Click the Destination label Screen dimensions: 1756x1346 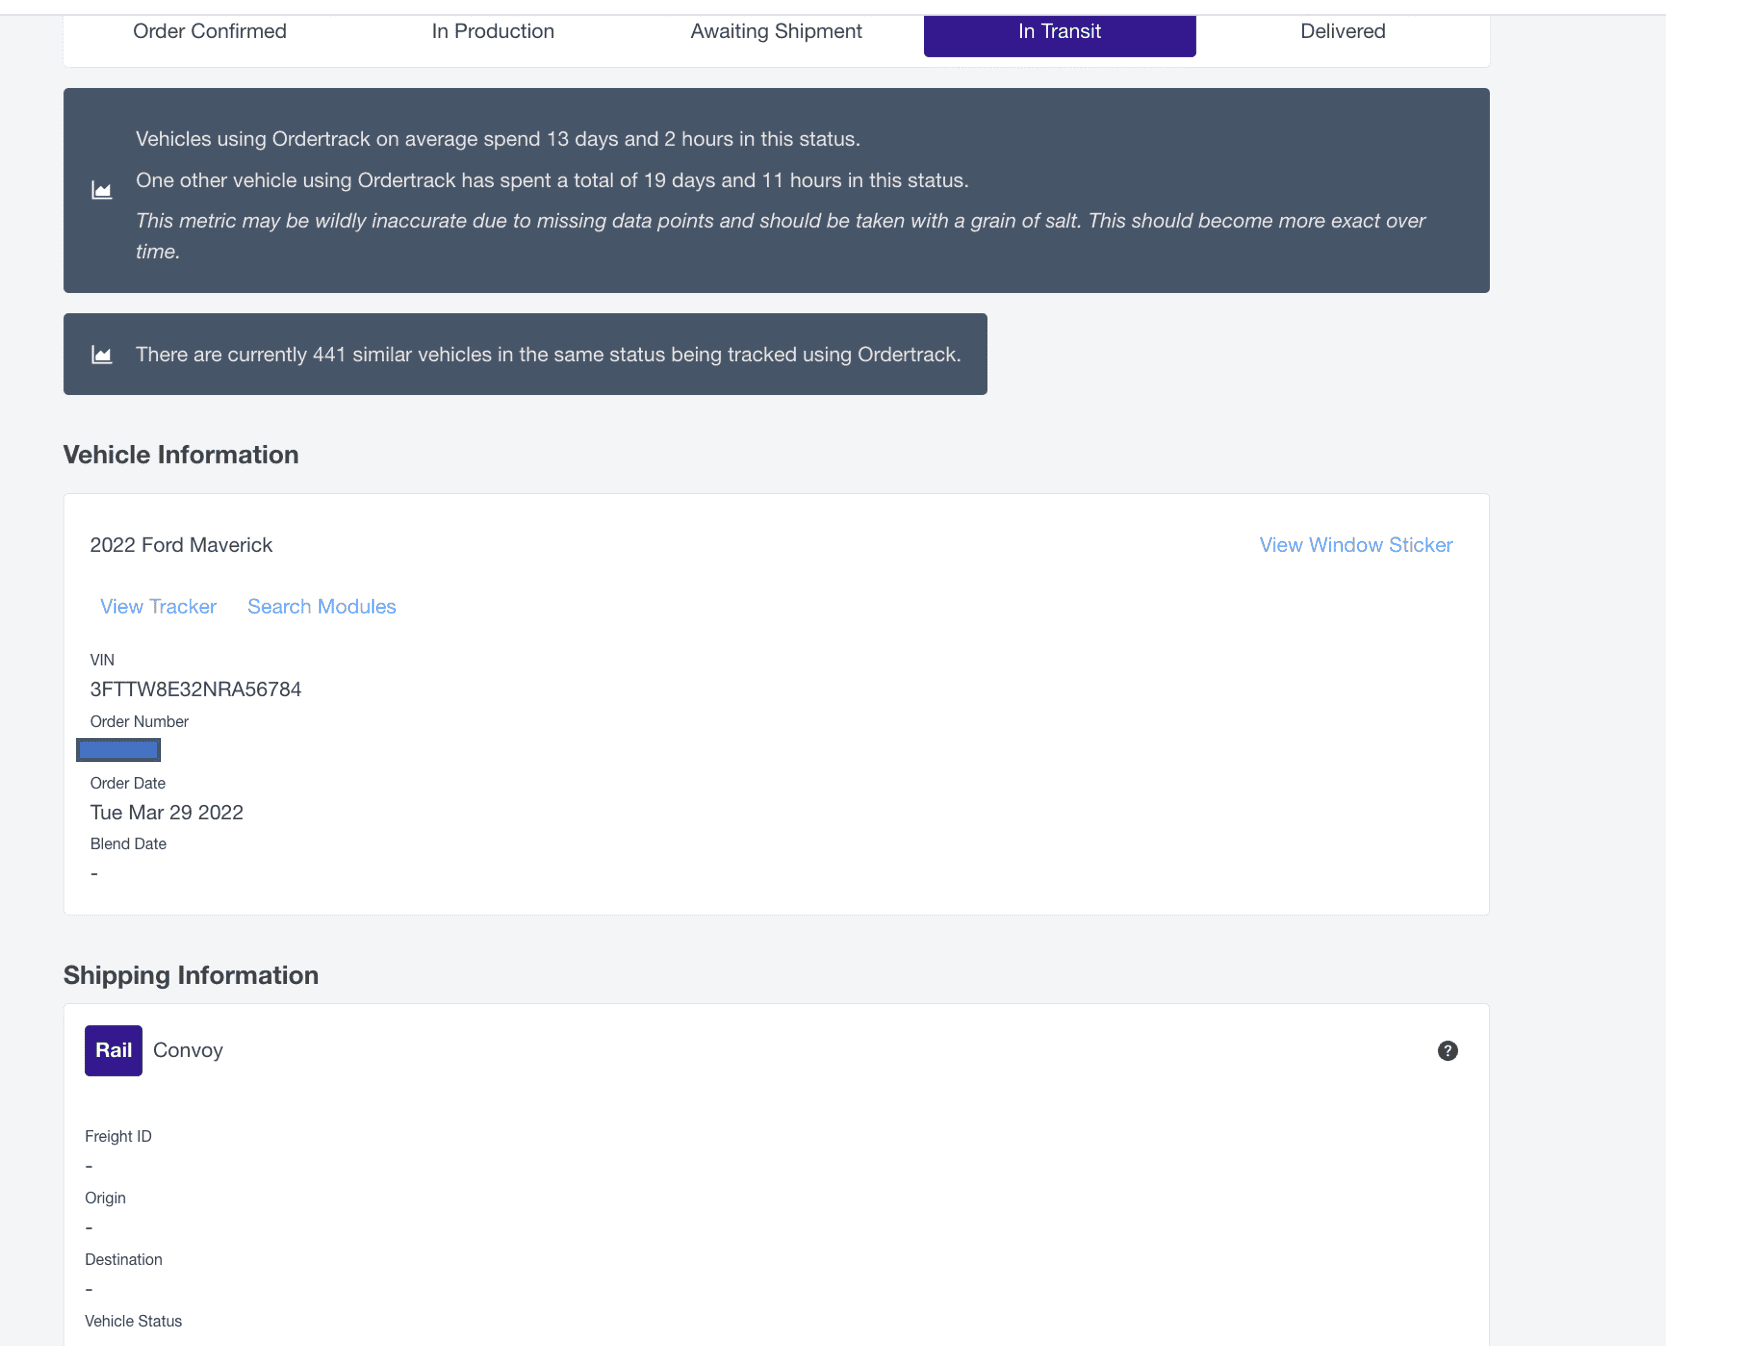click(x=123, y=1259)
